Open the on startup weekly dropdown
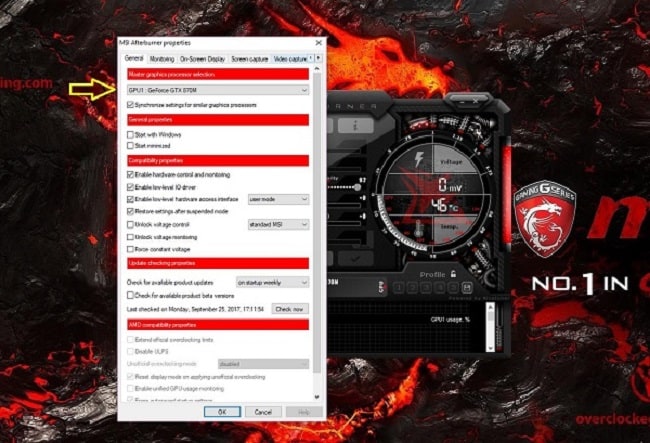 click(272, 282)
